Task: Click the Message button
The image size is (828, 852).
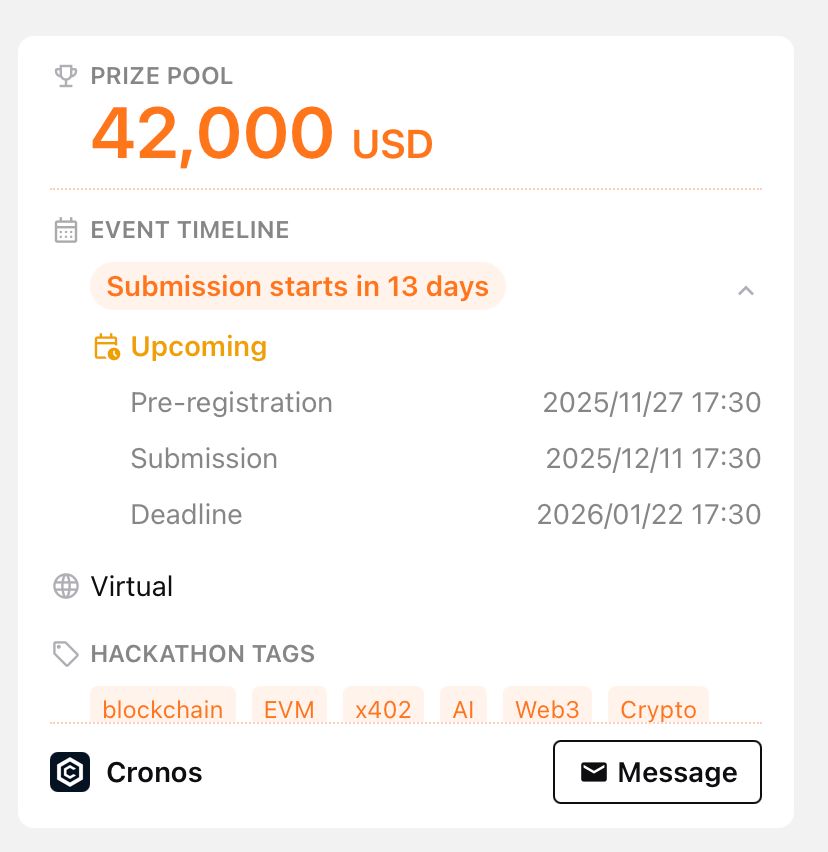Action: [657, 771]
